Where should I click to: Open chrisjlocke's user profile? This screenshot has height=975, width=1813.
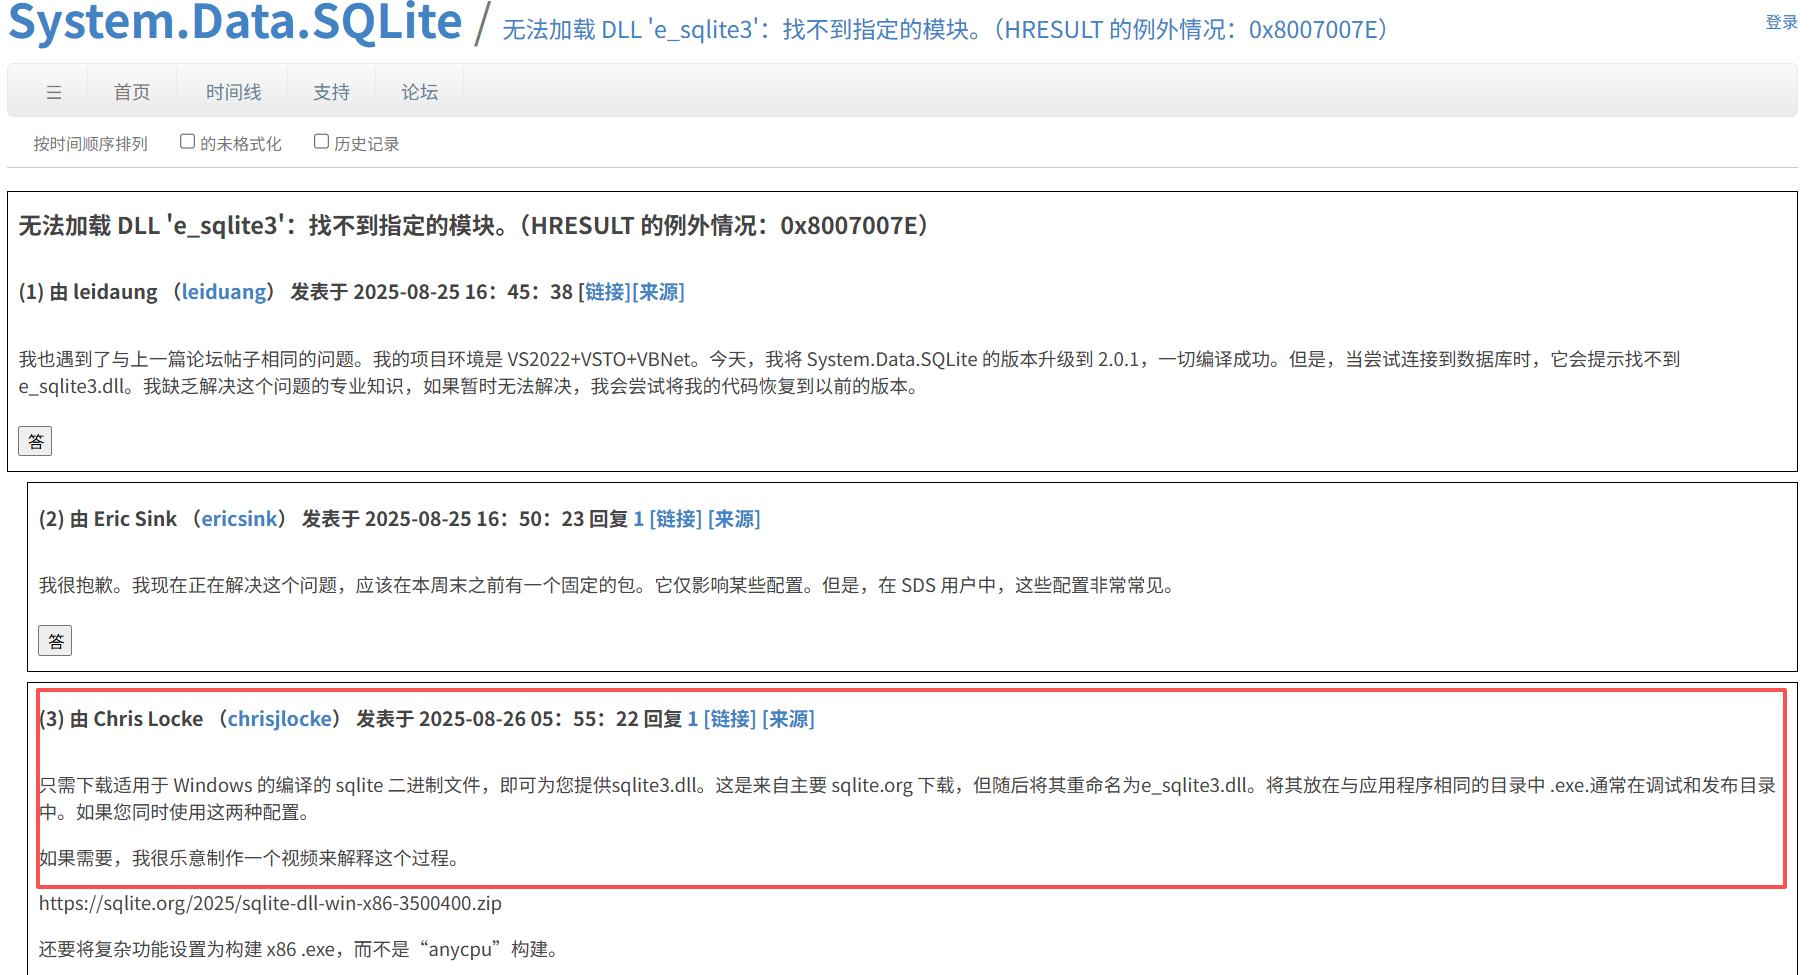pyautogui.click(x=280, y=718)
